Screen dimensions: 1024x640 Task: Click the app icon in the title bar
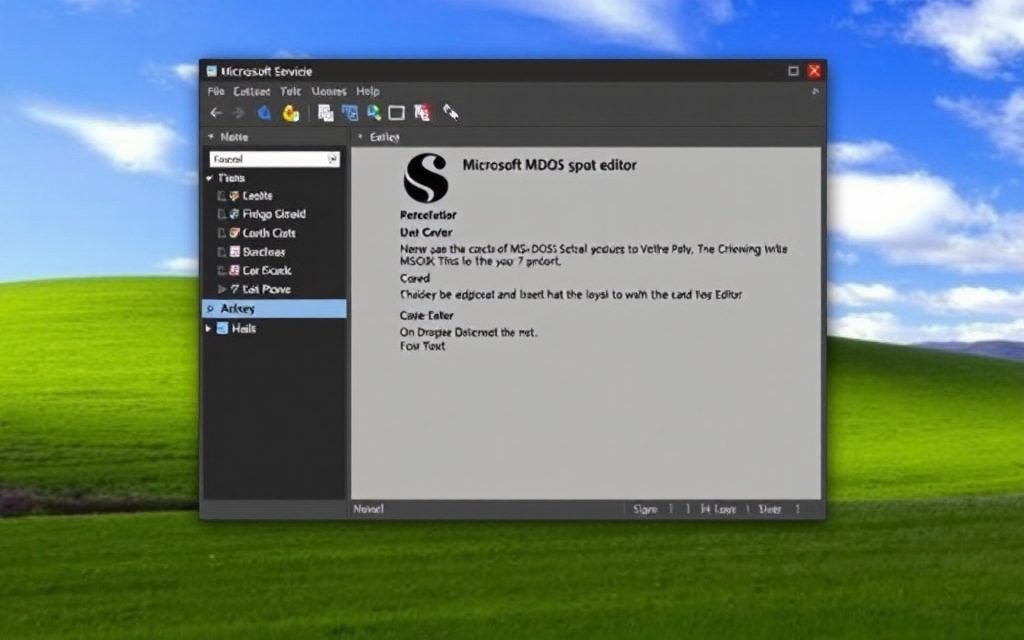[212, 71]
